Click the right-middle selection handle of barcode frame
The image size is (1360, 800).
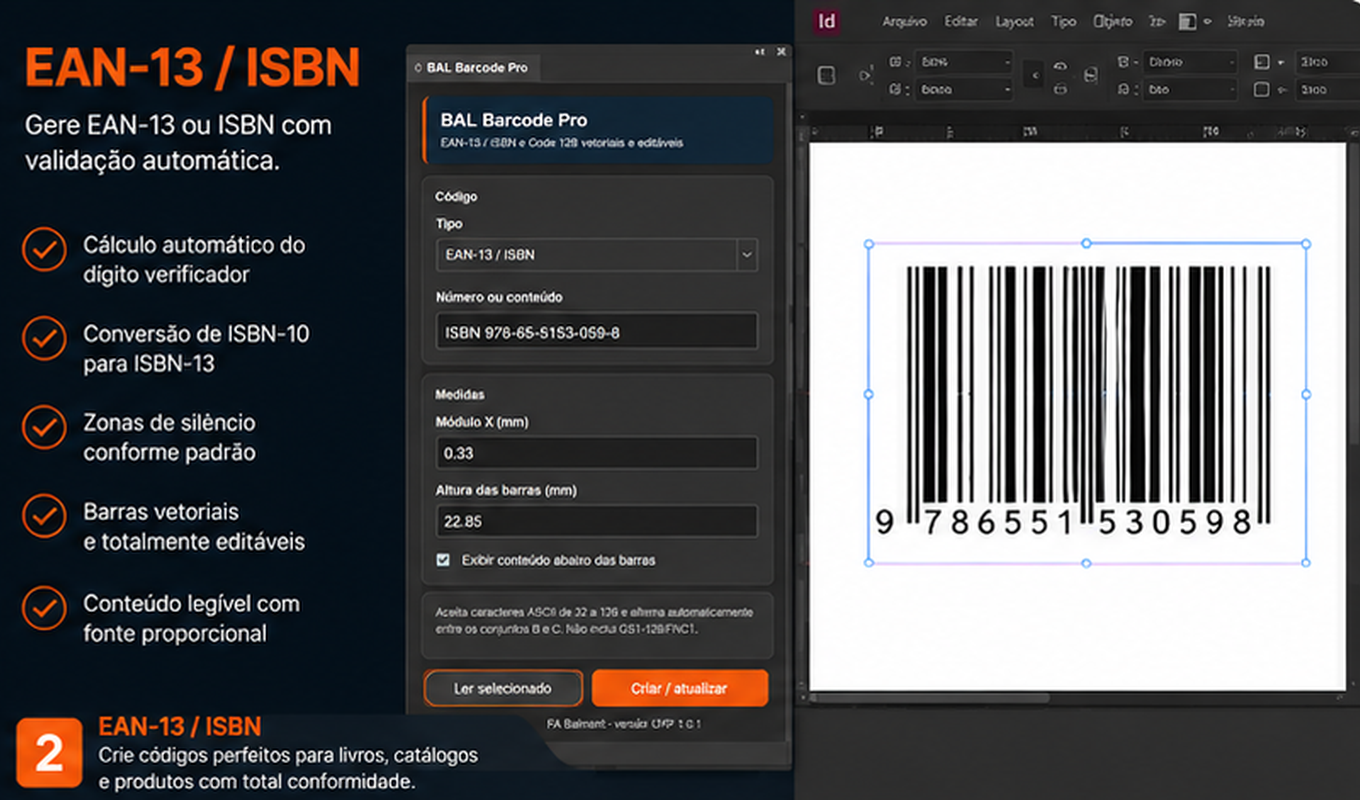pos(1306,394)
